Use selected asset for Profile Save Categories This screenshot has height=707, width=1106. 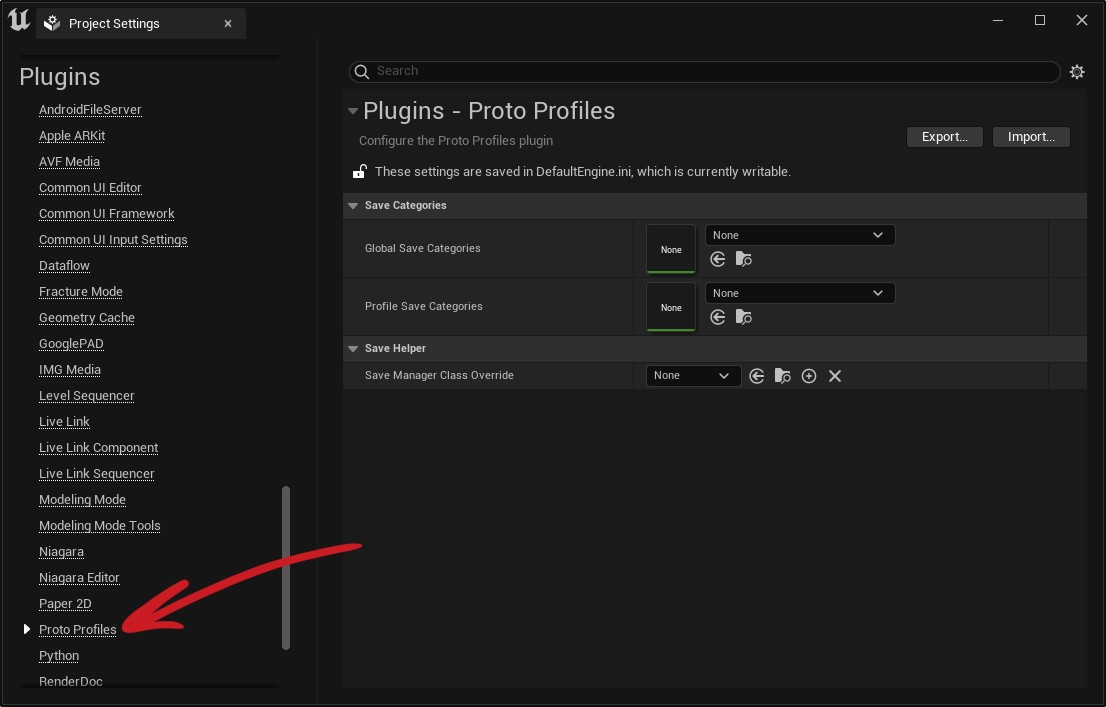[x=718, y=317]
